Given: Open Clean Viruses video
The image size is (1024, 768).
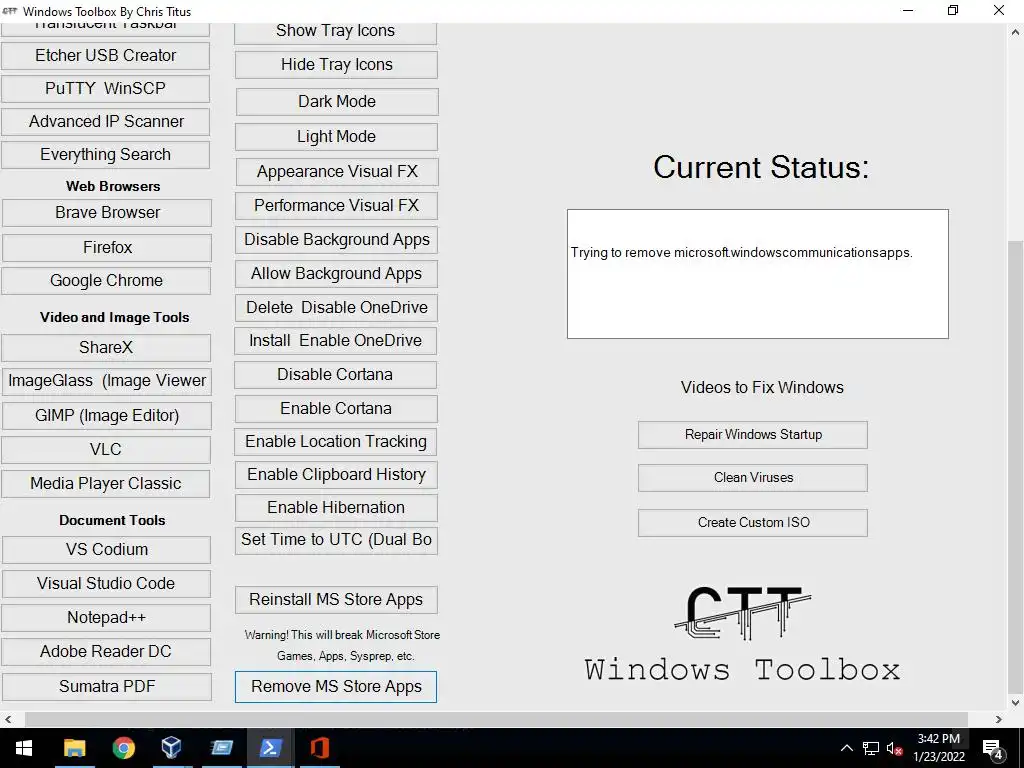Looking at the screenshot, I should point(753,478).
